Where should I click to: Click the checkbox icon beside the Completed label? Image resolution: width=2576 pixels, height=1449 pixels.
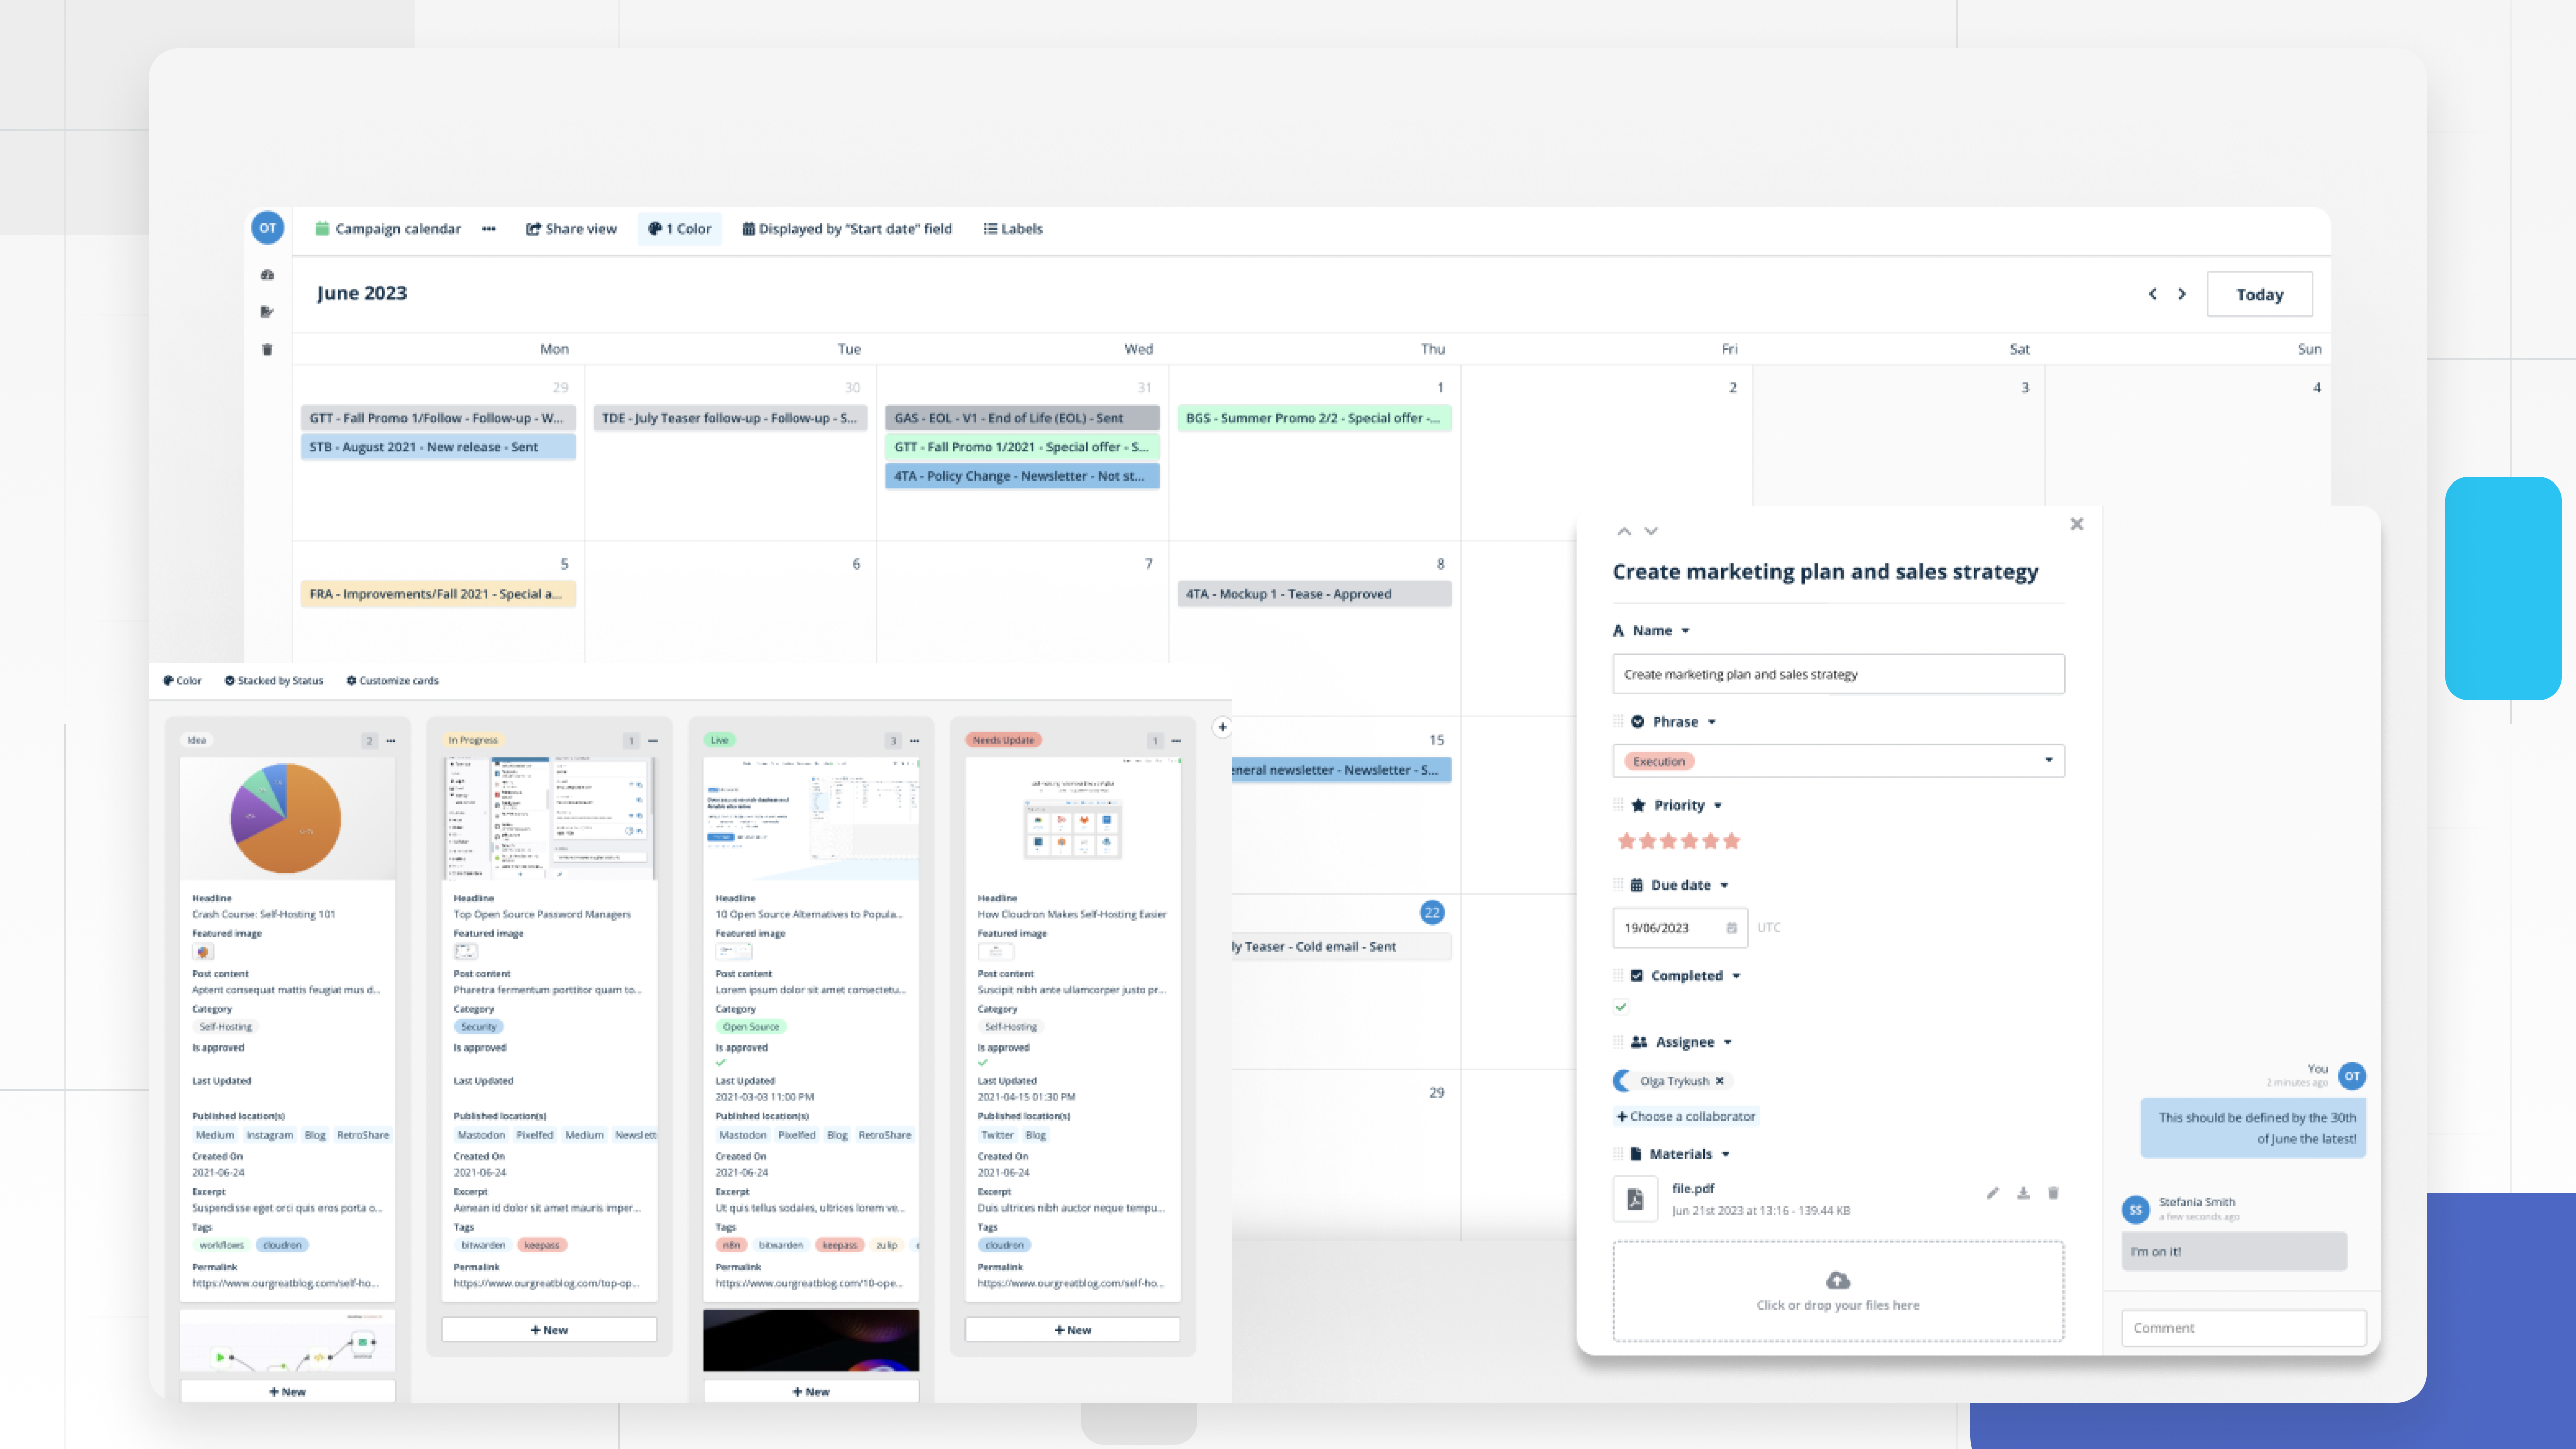pyautogui.click(x=1637, y=975)
